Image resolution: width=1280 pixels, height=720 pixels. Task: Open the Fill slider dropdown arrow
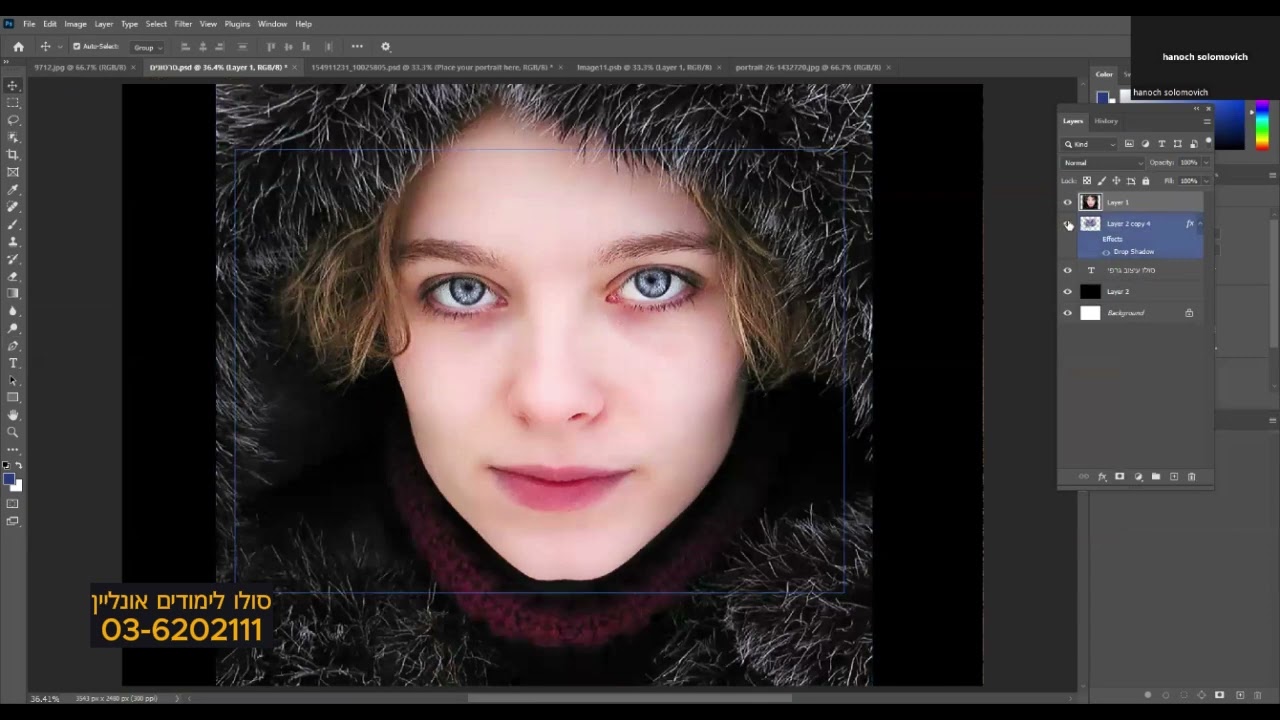click(1205, 181)
